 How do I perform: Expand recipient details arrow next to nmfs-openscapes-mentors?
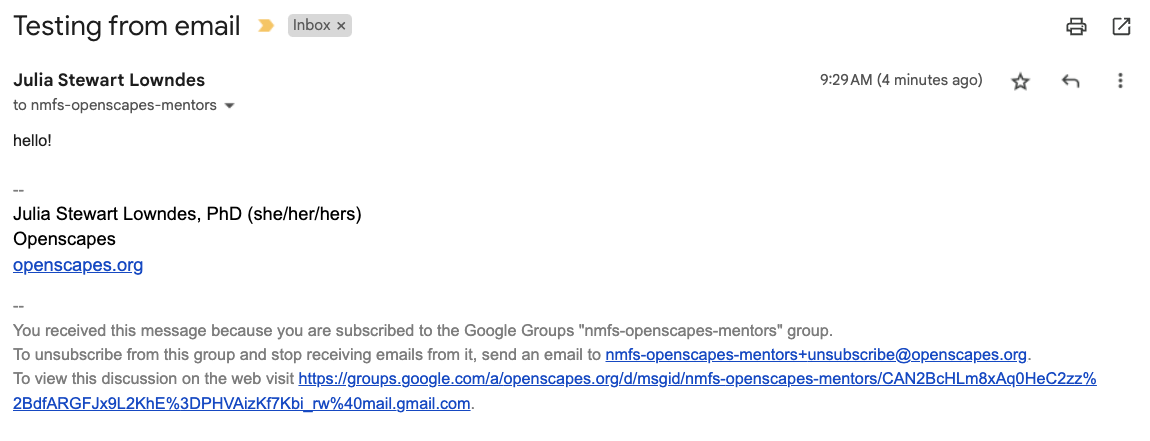click(x=230, y=106)
